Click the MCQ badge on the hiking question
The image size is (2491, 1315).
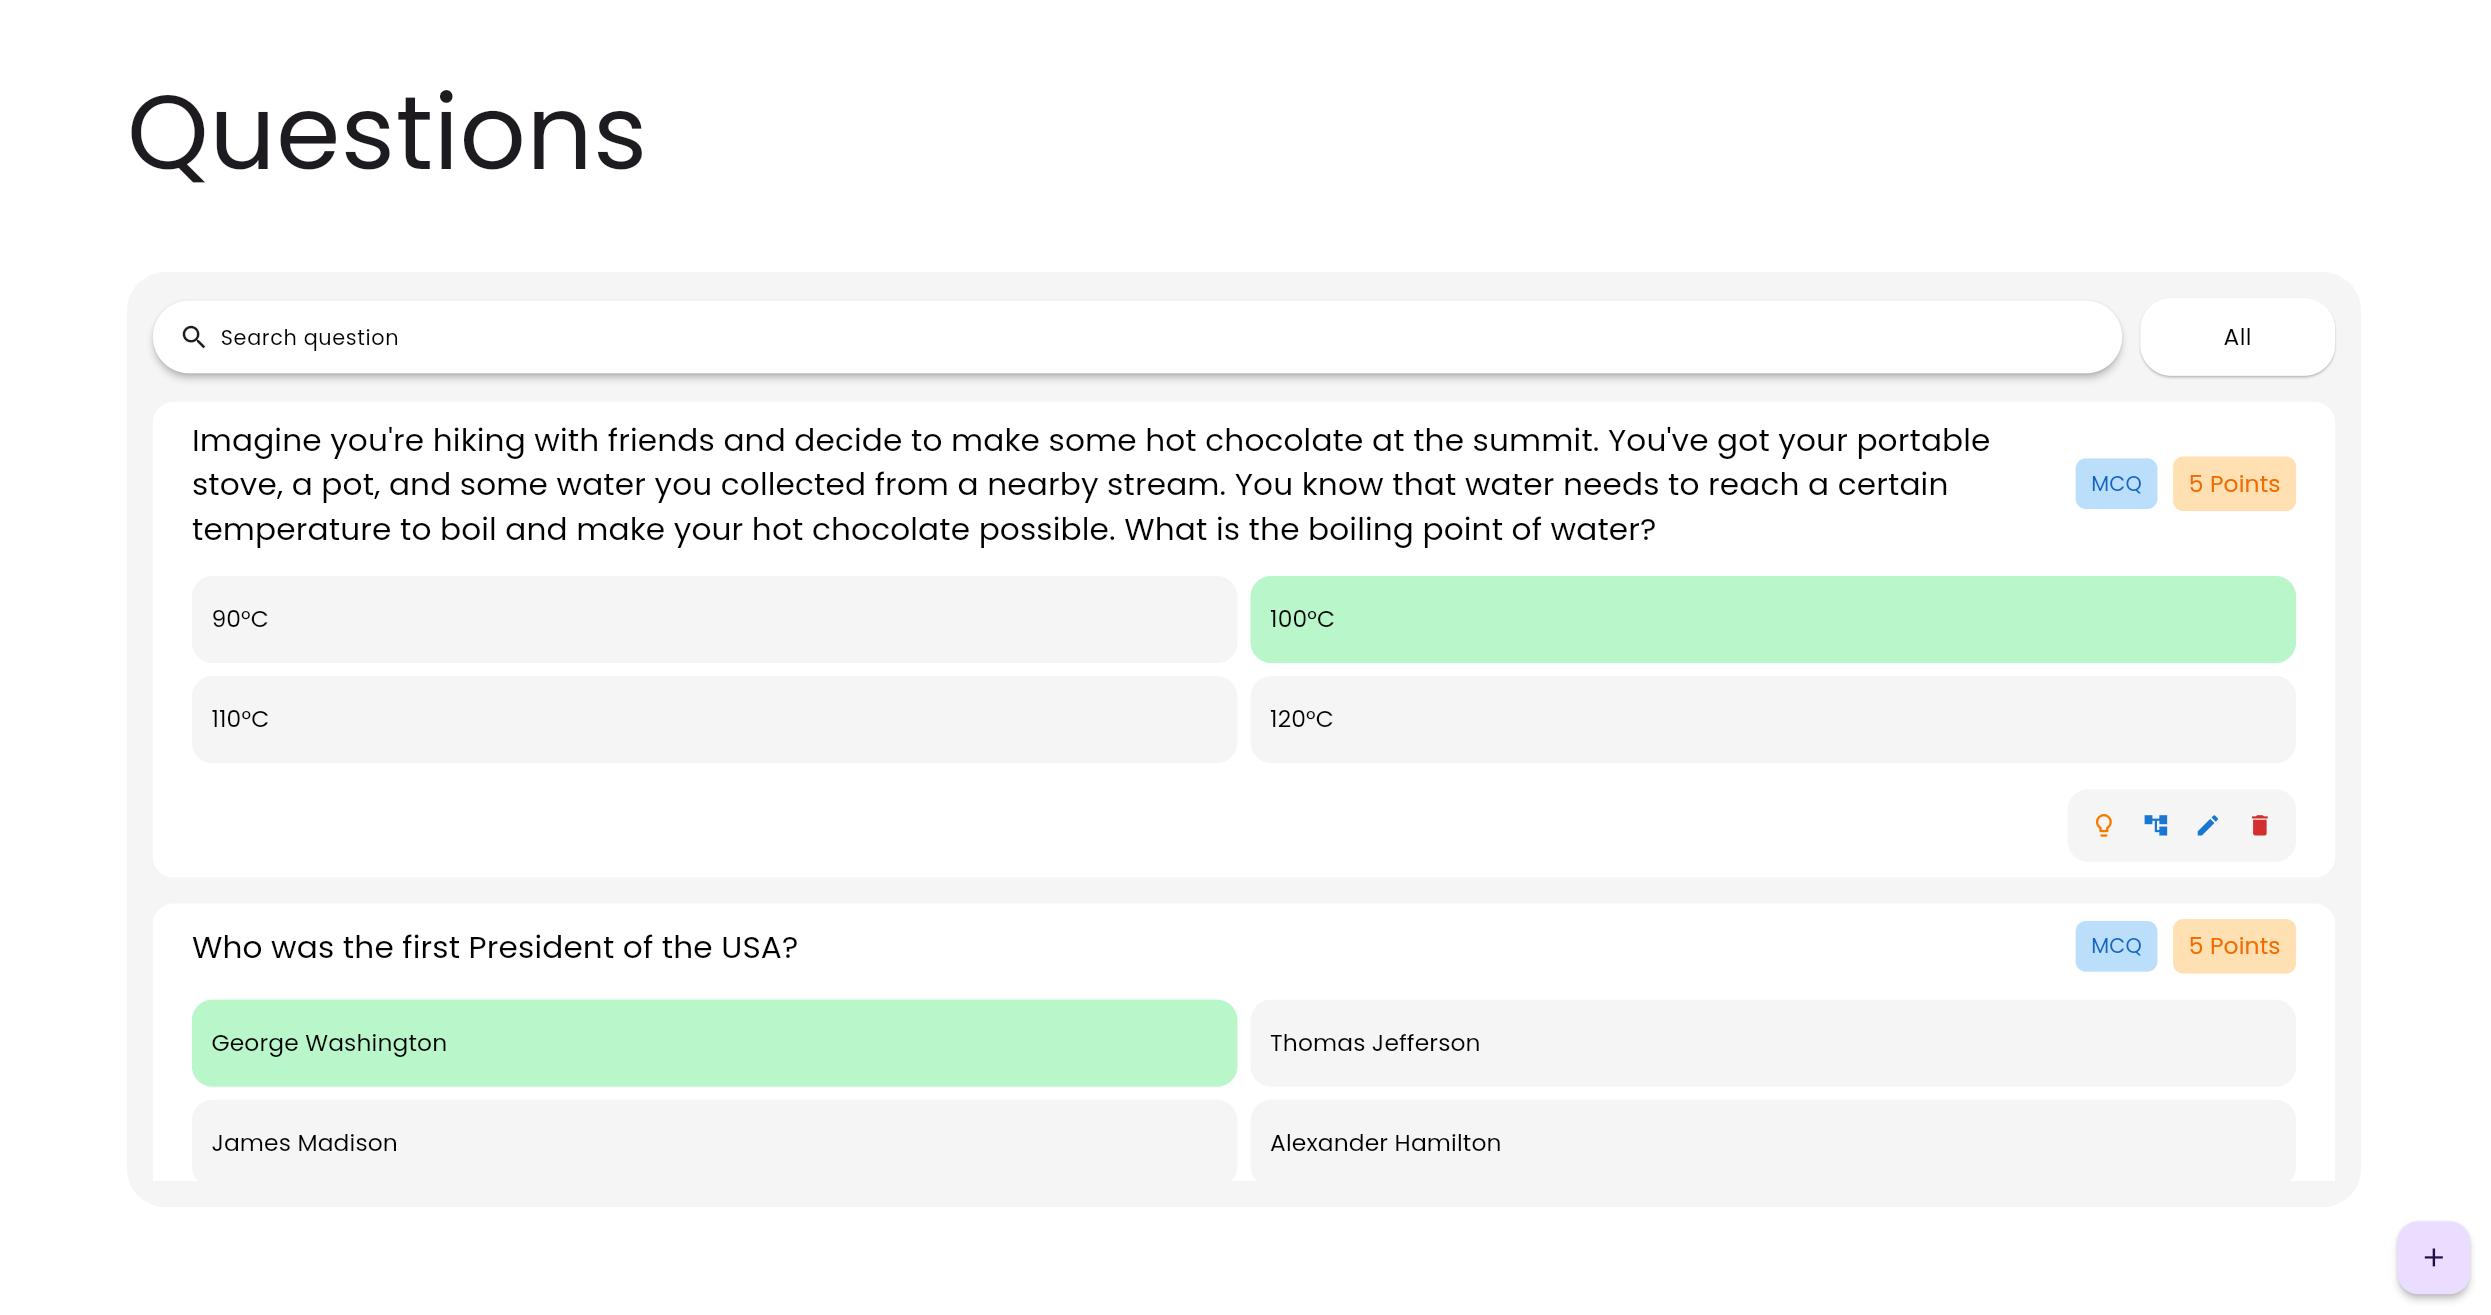[x=2116, y=484]
